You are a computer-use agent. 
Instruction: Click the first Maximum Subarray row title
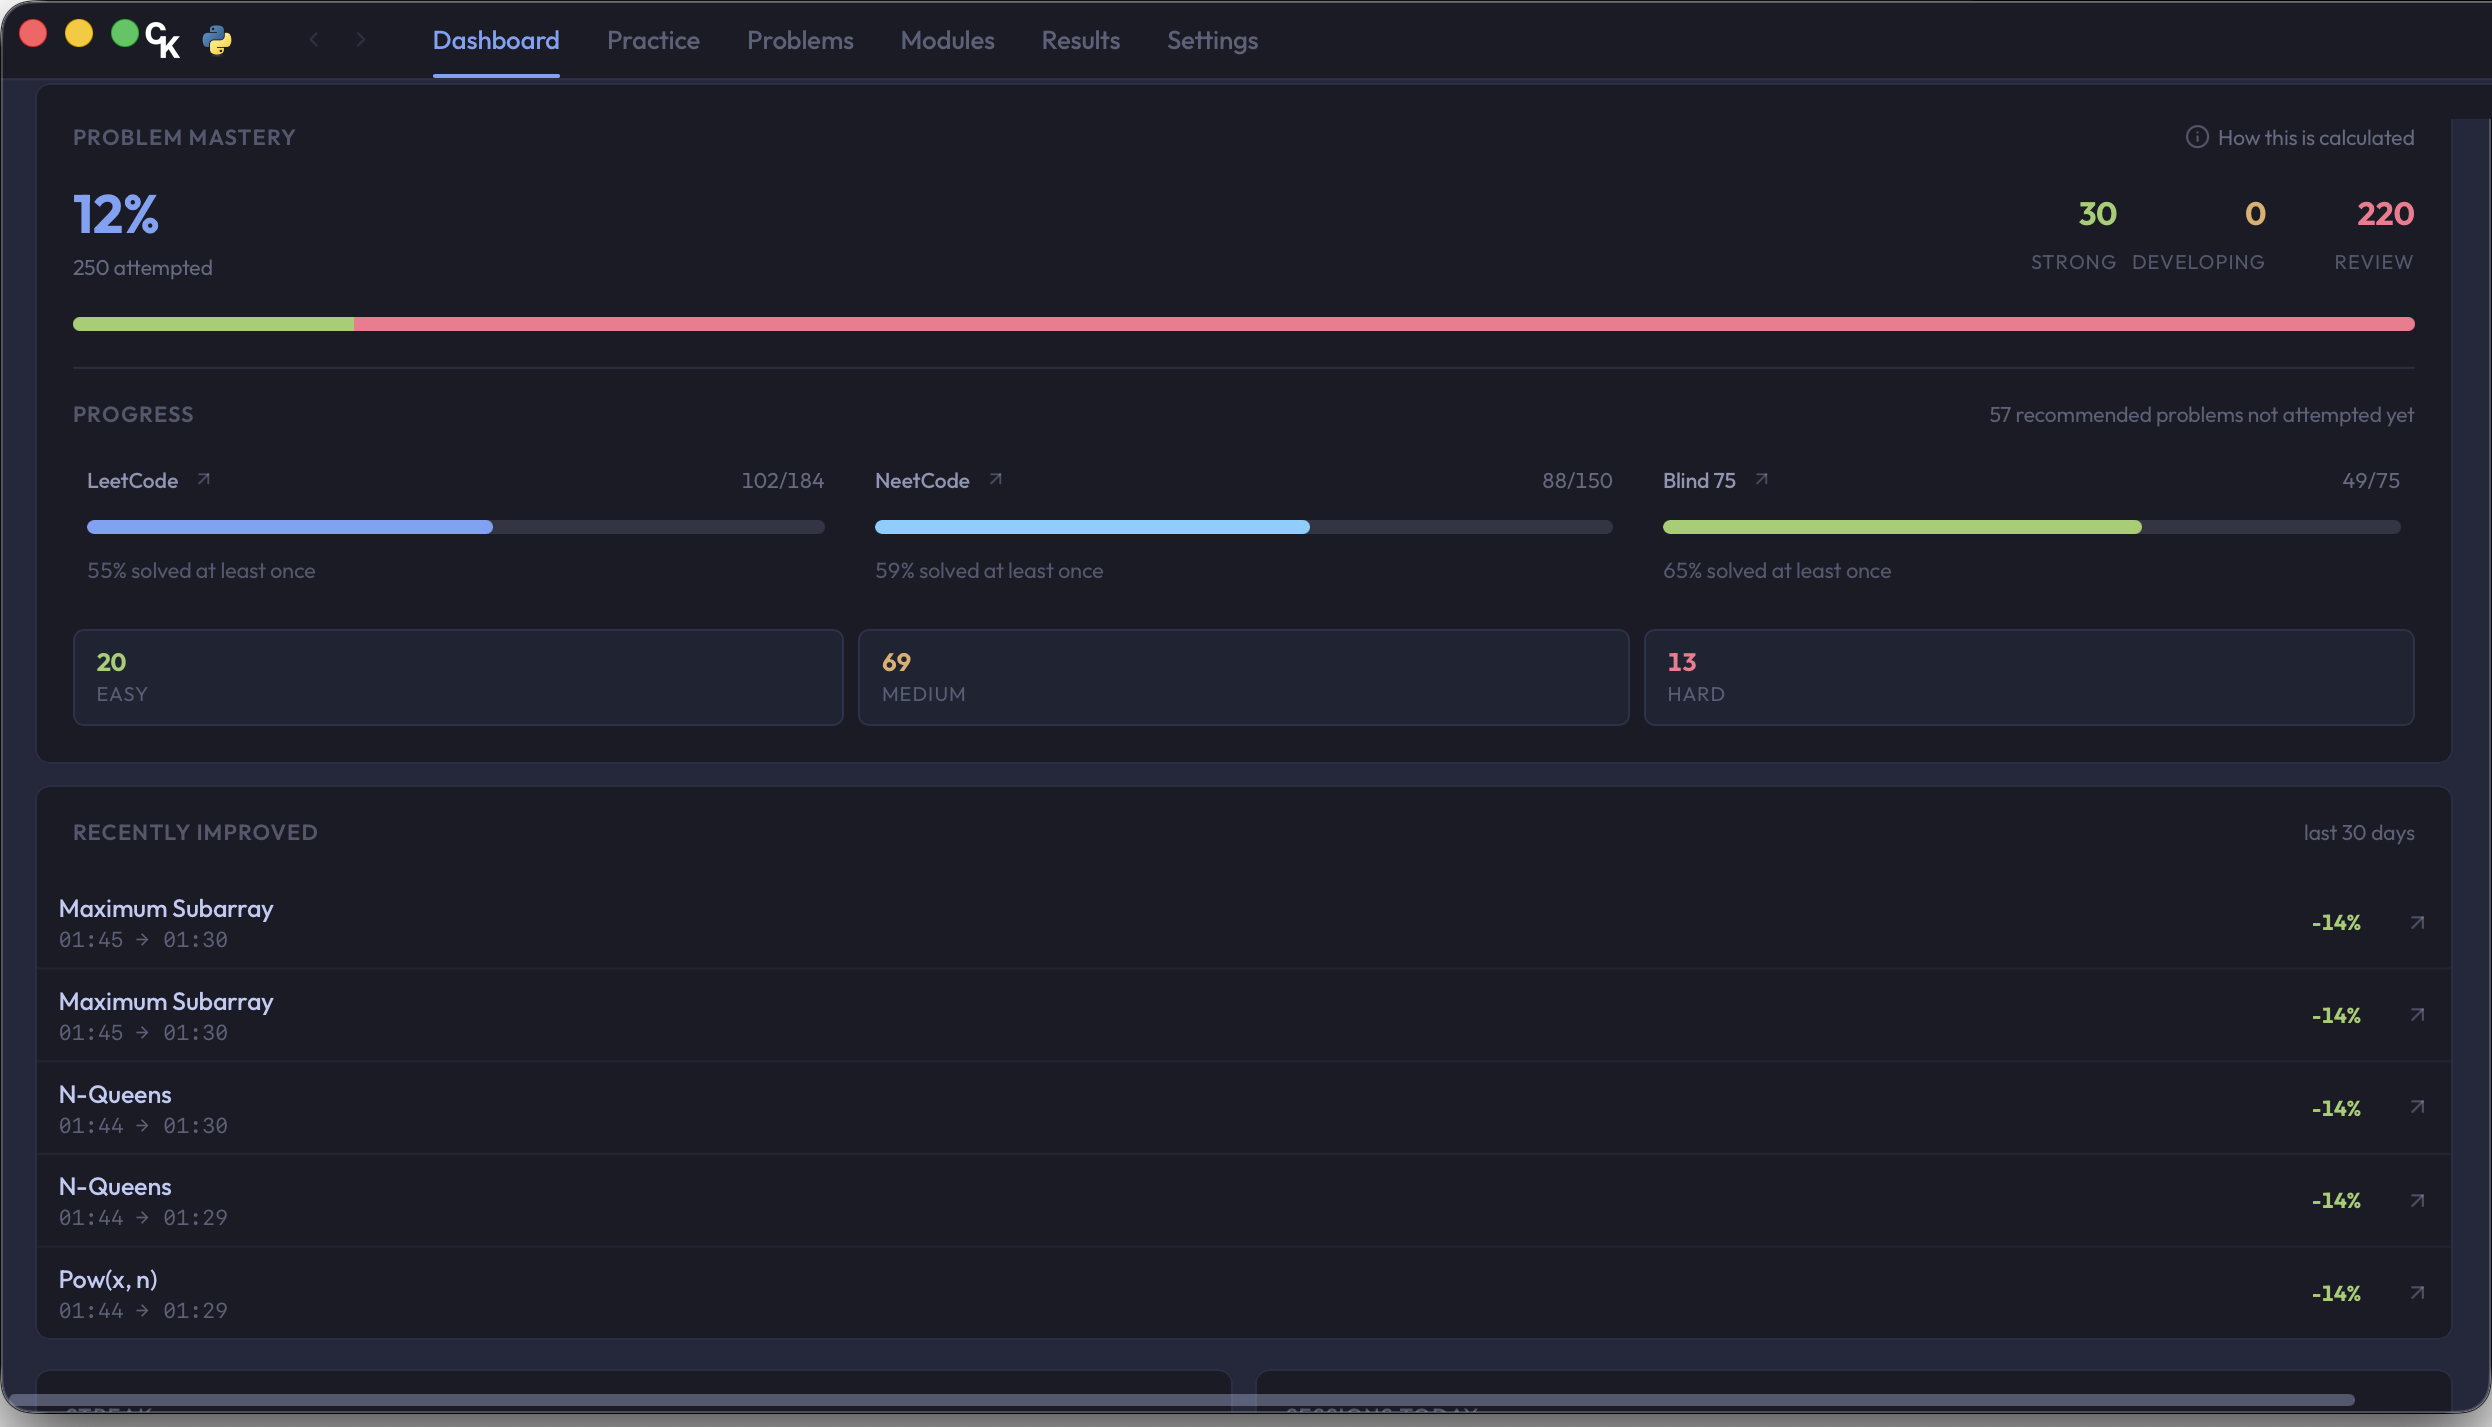pos(166,909)
